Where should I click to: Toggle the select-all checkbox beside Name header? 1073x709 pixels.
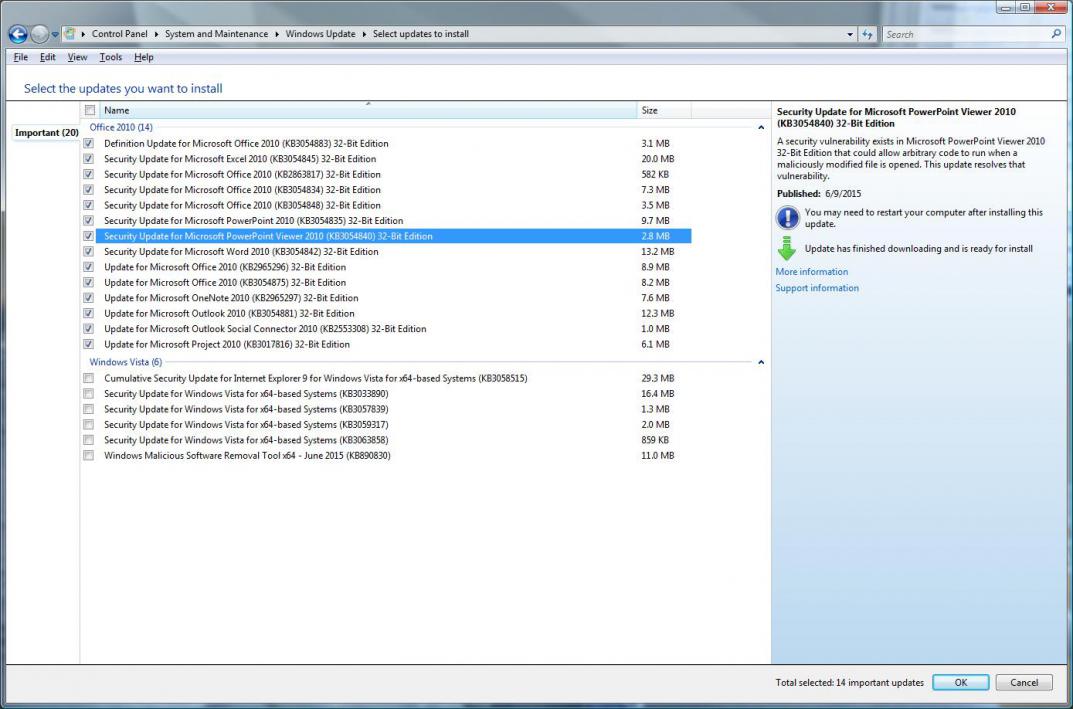click(90, 110)
